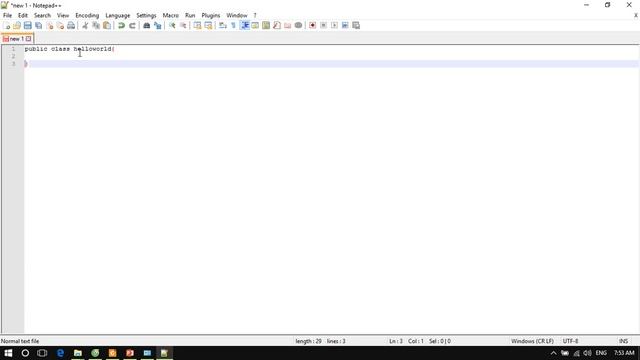Toggle file monitoring (eye) icon
Screen dimensions: 640x360
299,25
